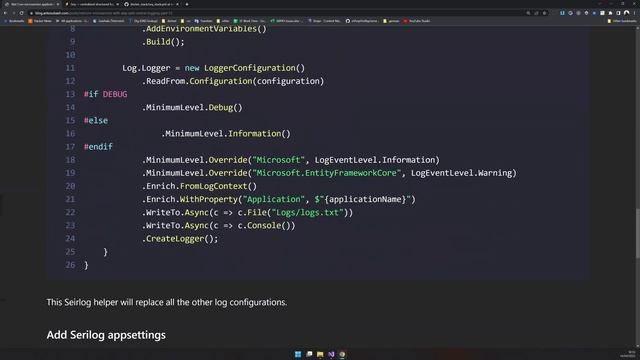Open Task View from the taskbar
This screenshot has height=360, width=640.
coord(309,354)
